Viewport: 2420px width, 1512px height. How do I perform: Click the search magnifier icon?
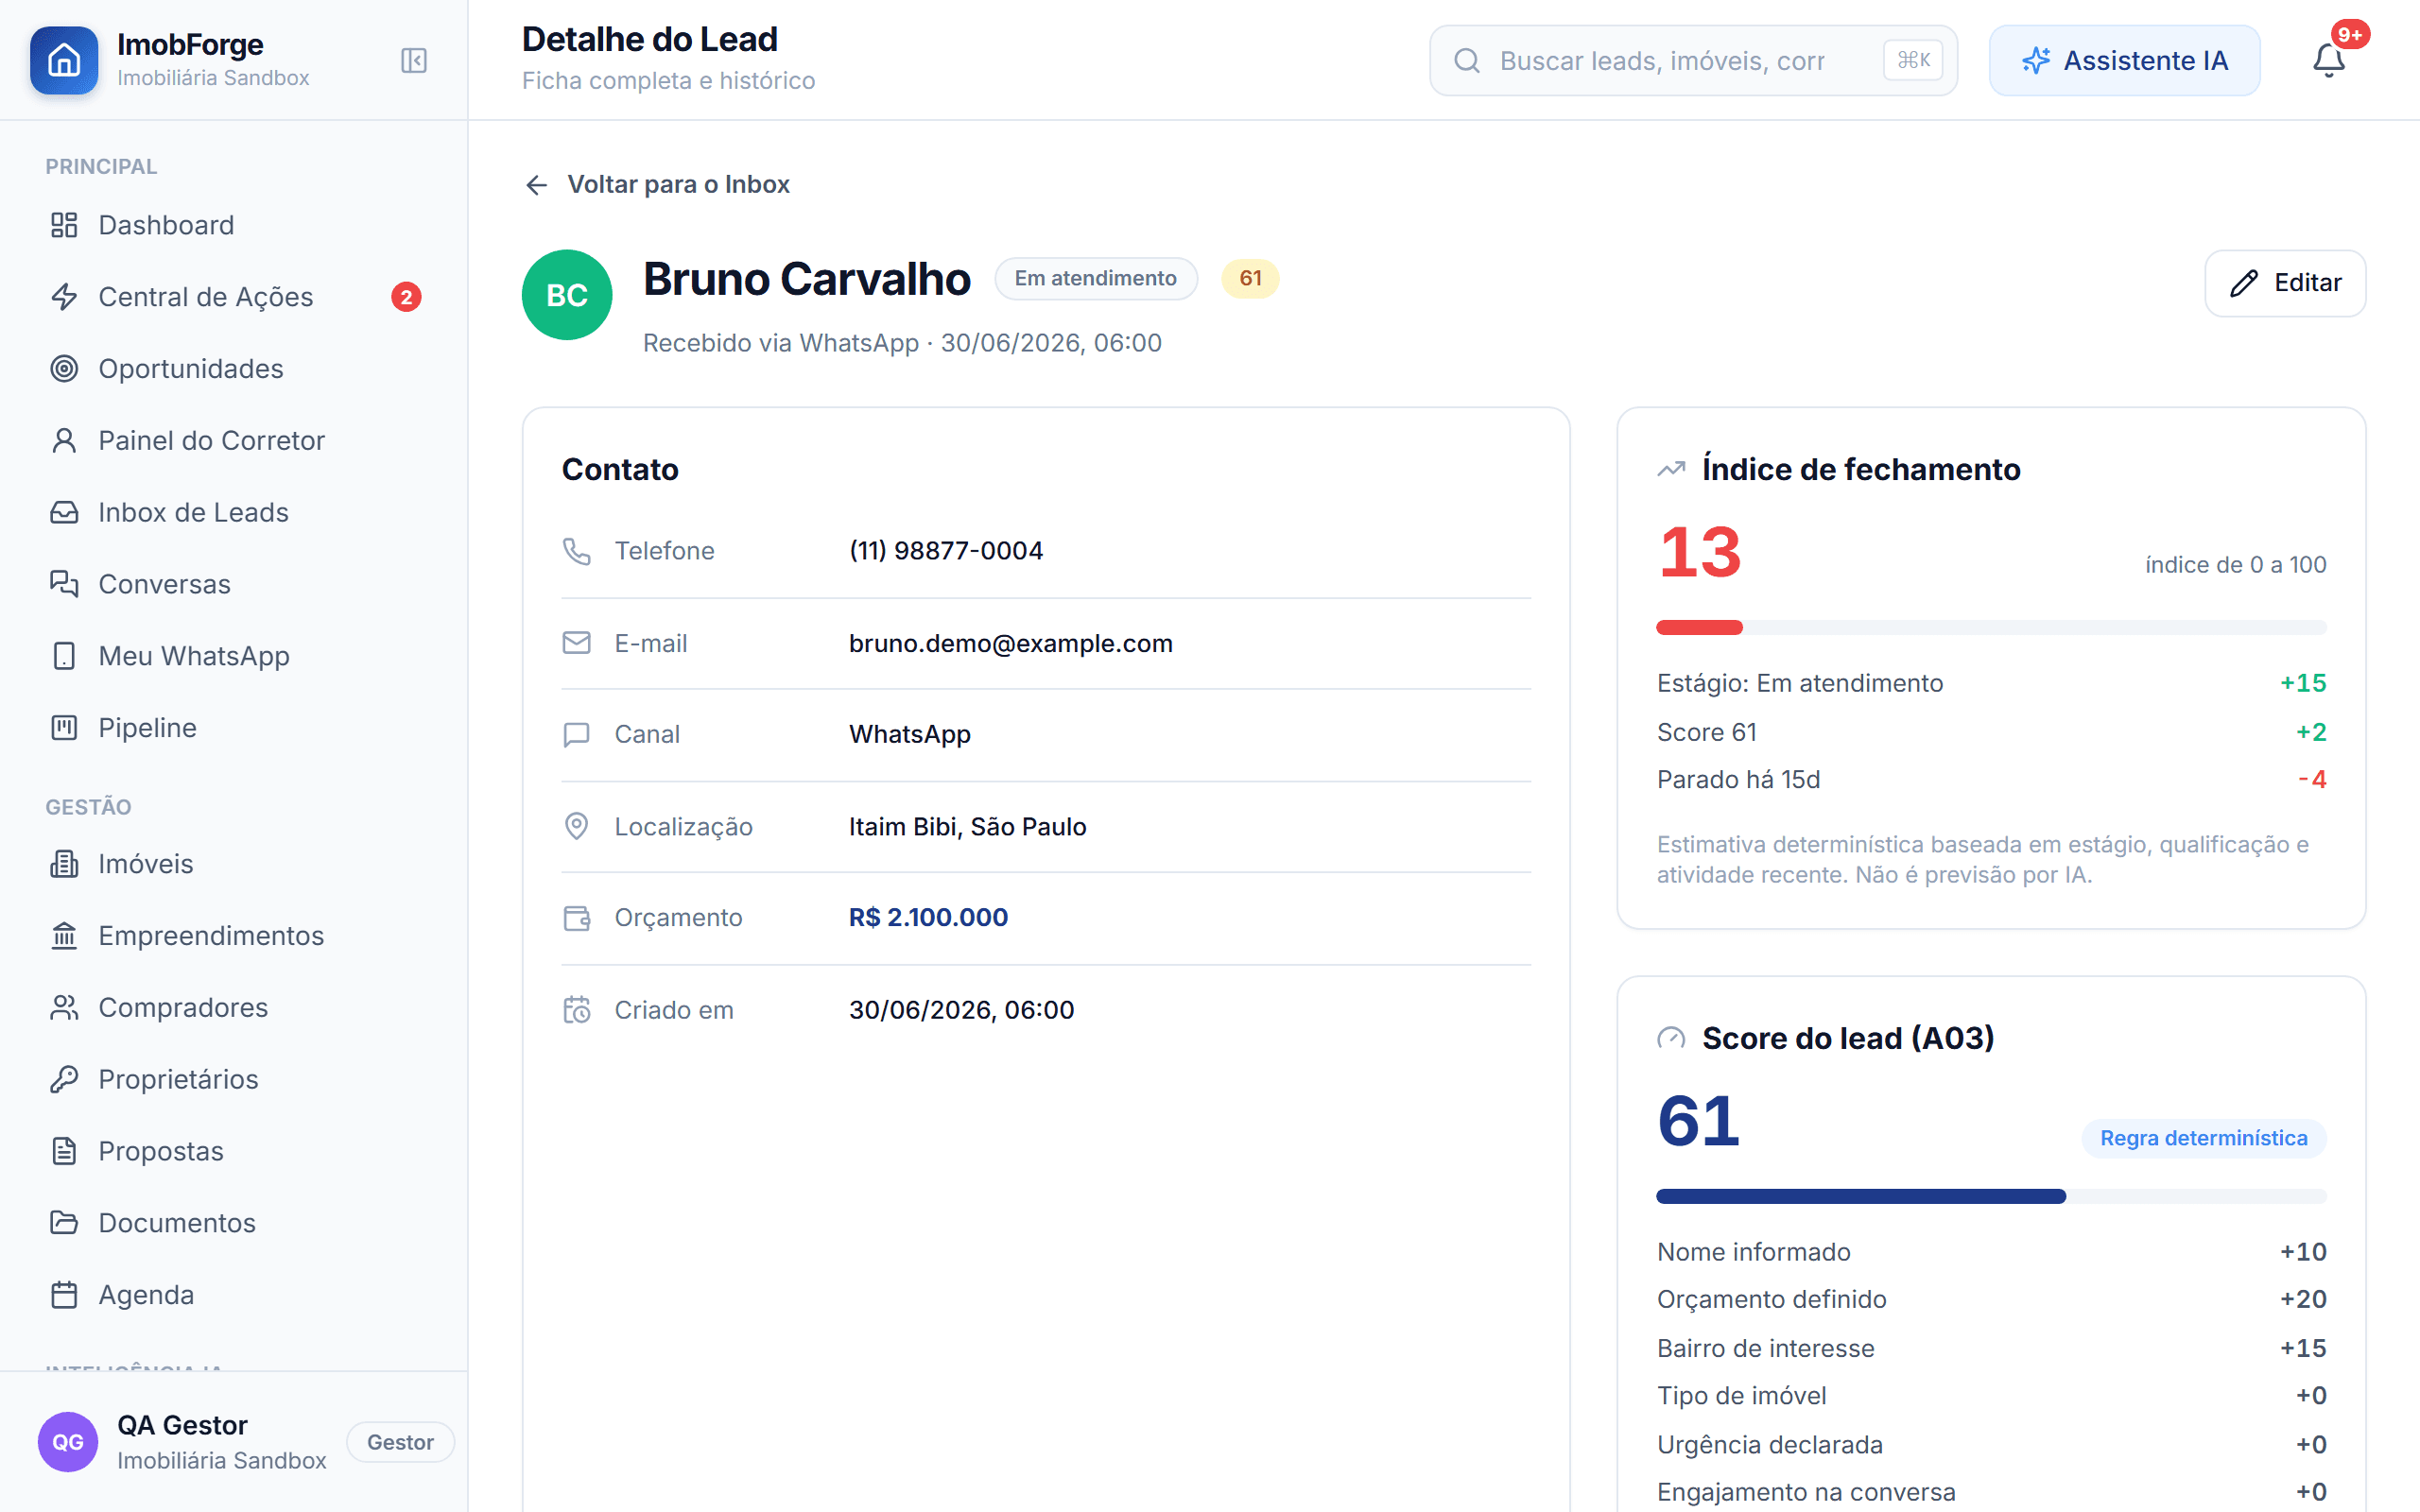pos(1467,61)
